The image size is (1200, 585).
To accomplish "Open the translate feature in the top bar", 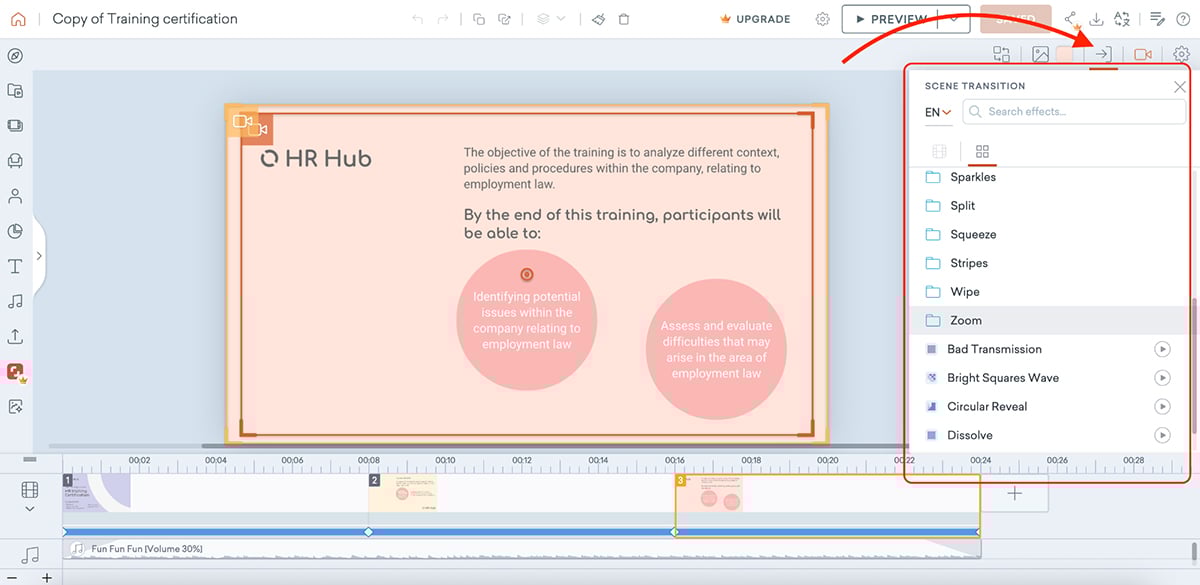I will coord(1121,18).
